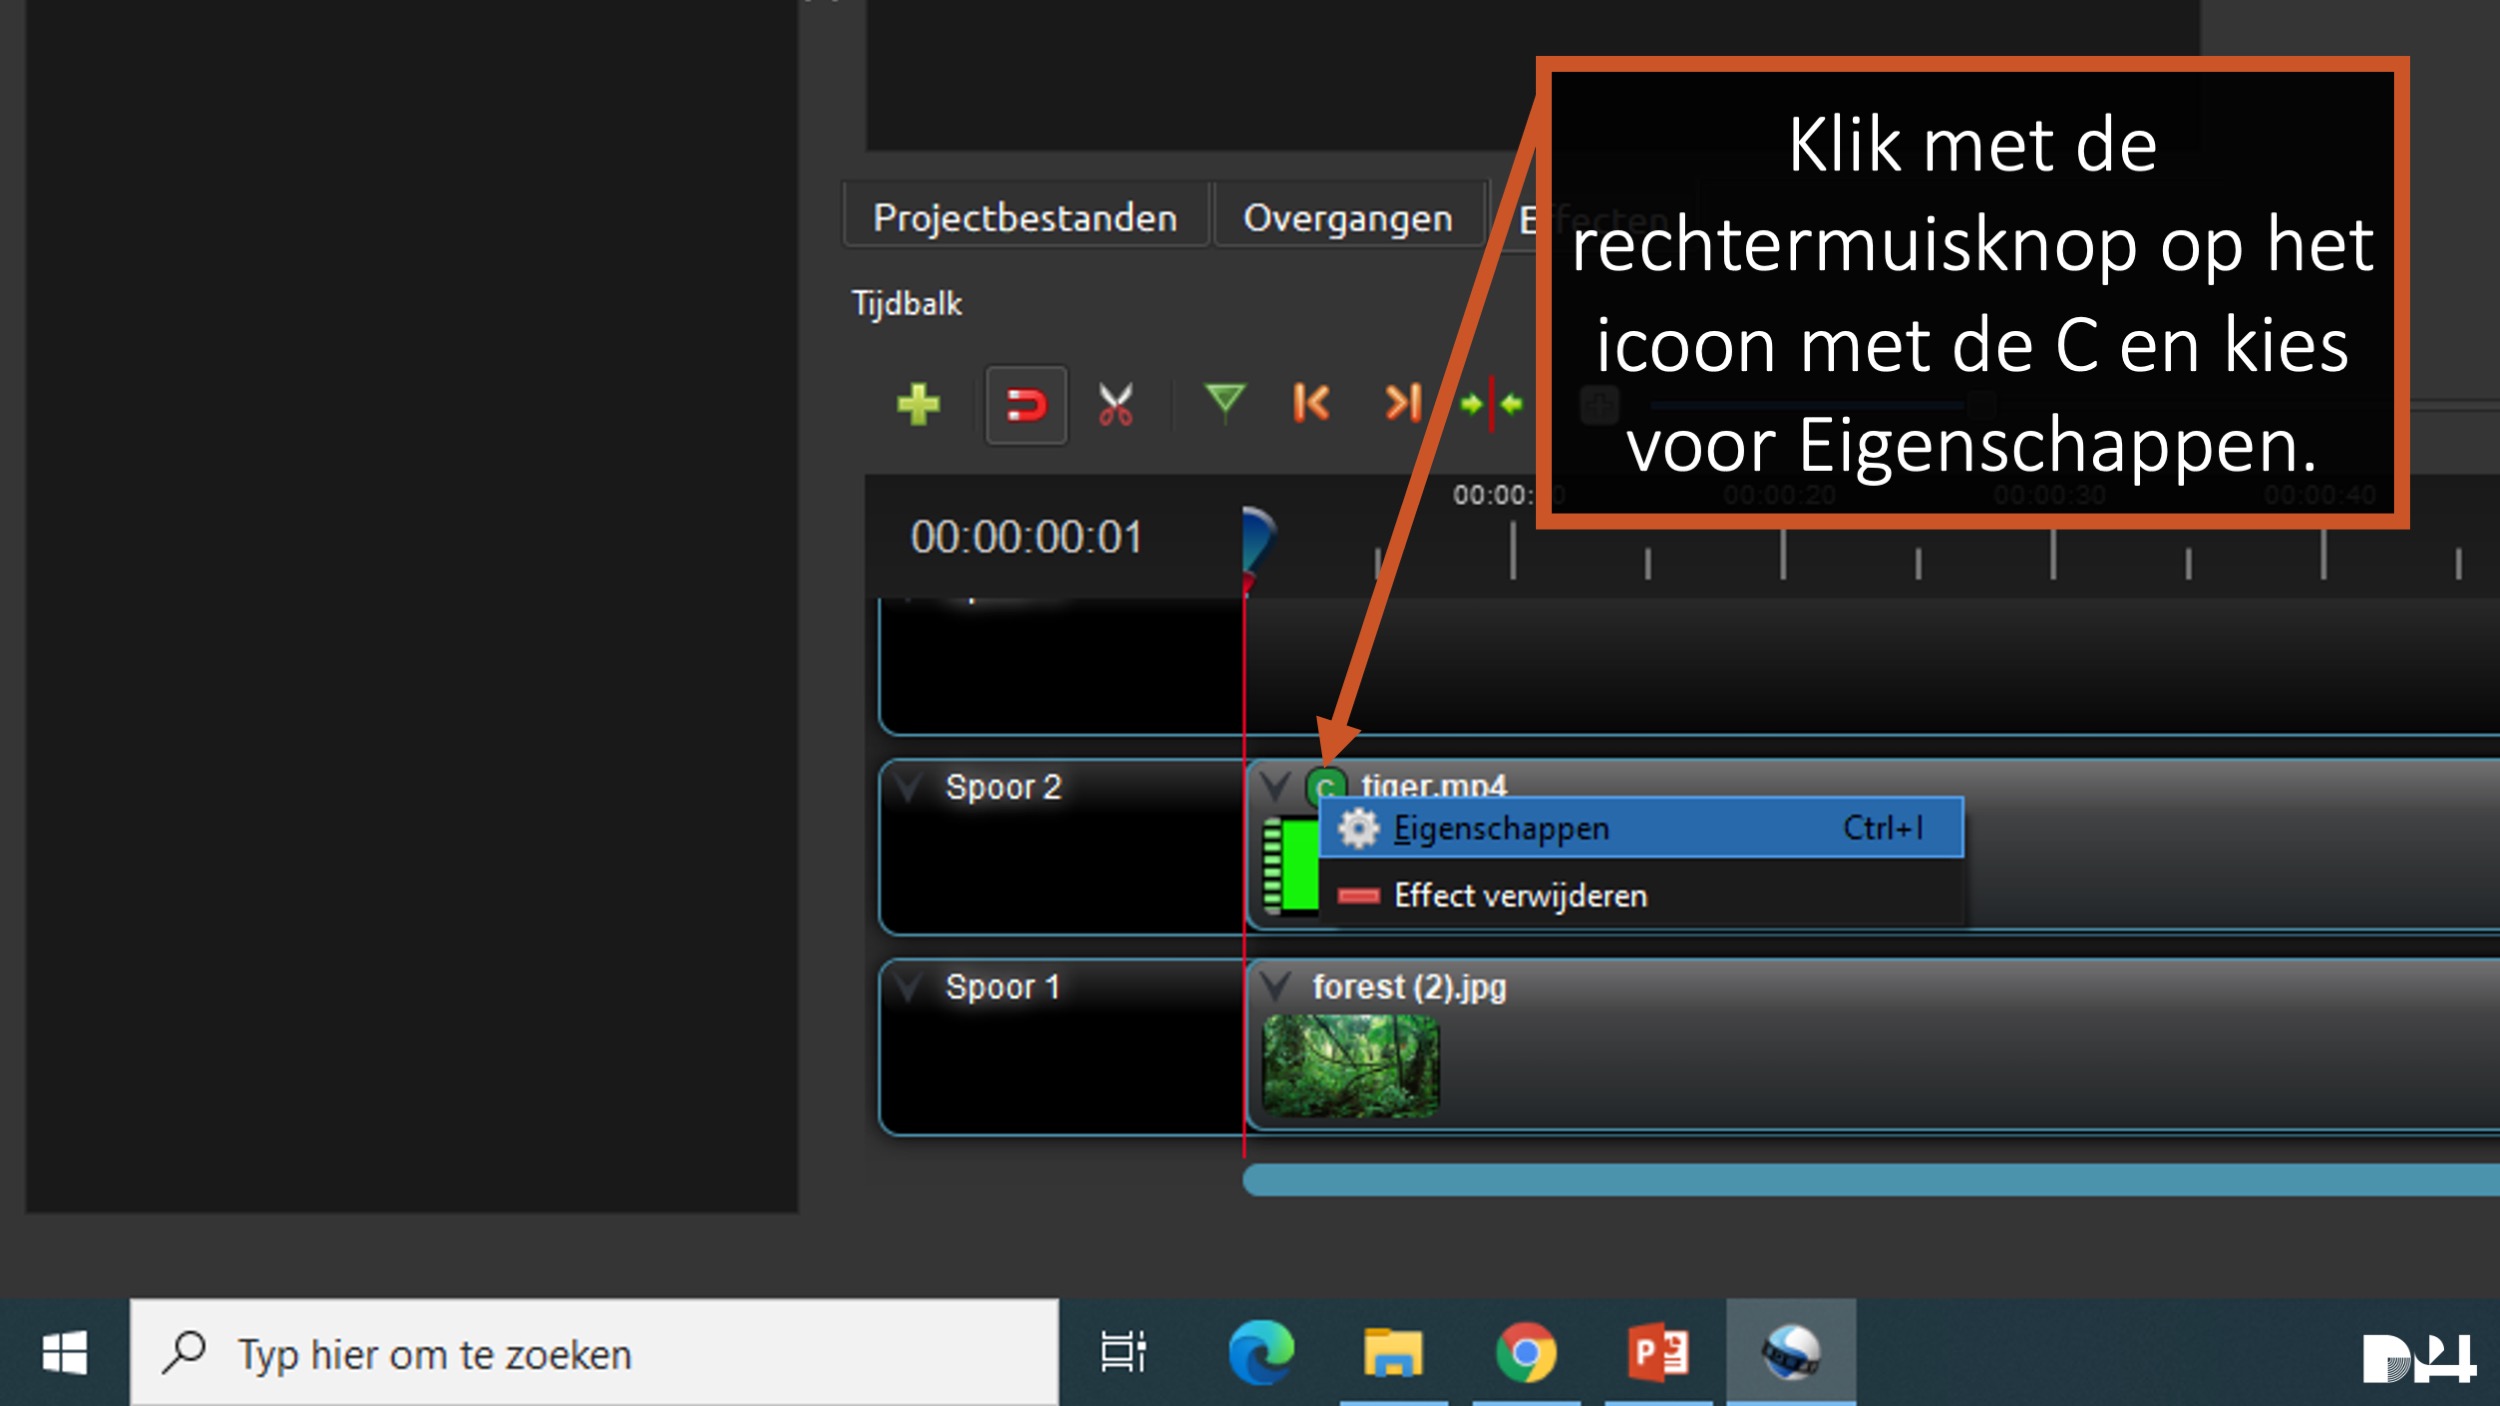Toggle the red magnet snapping button
This screenshot has height=1406, width=2500.
pos(1026,405)
